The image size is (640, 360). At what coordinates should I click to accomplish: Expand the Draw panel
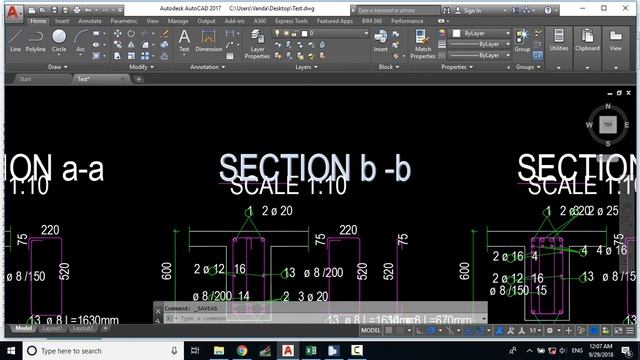click(x=57, y=67)
